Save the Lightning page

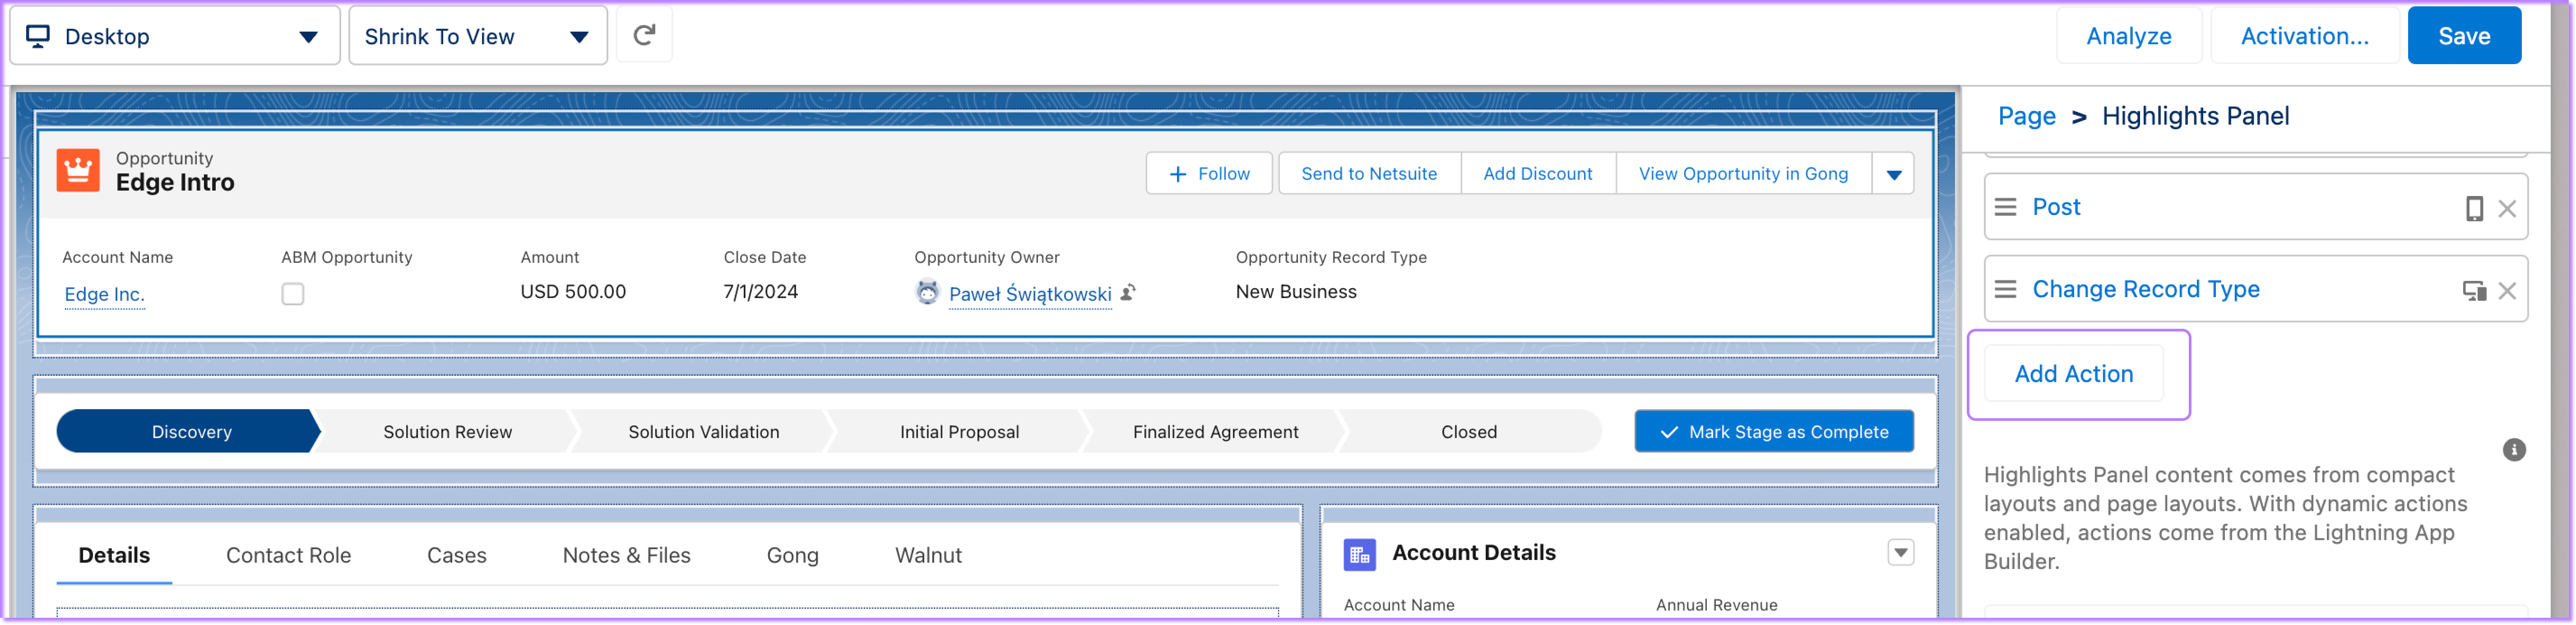(2463, 36)
